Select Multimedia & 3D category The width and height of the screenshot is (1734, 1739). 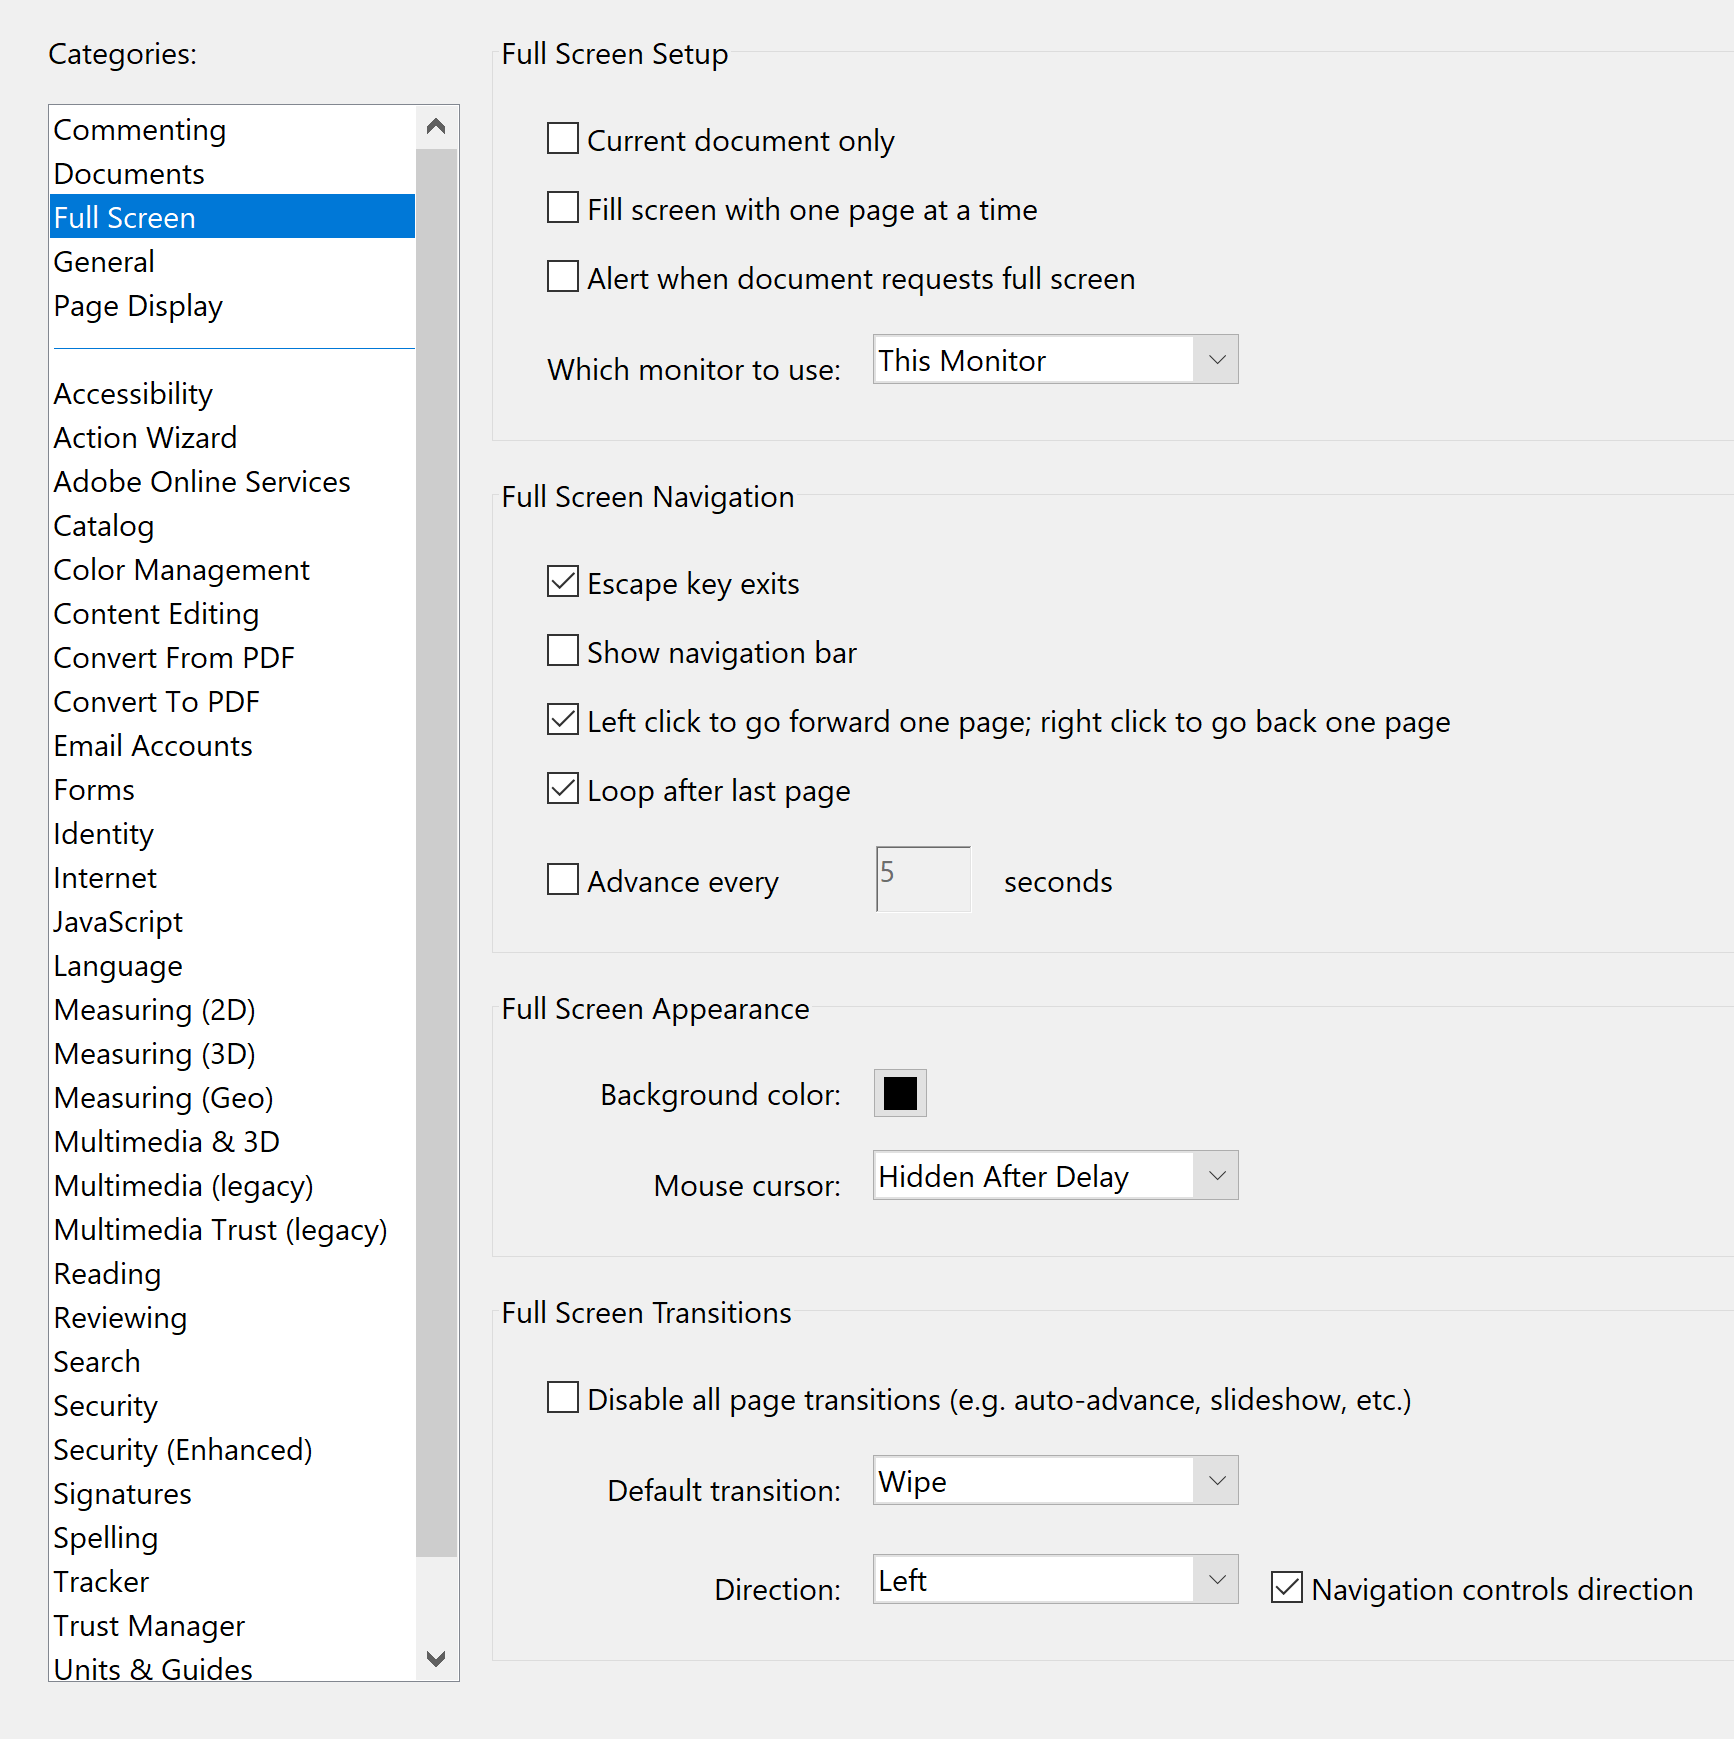pyautogui.click(x=232, y=1142)
